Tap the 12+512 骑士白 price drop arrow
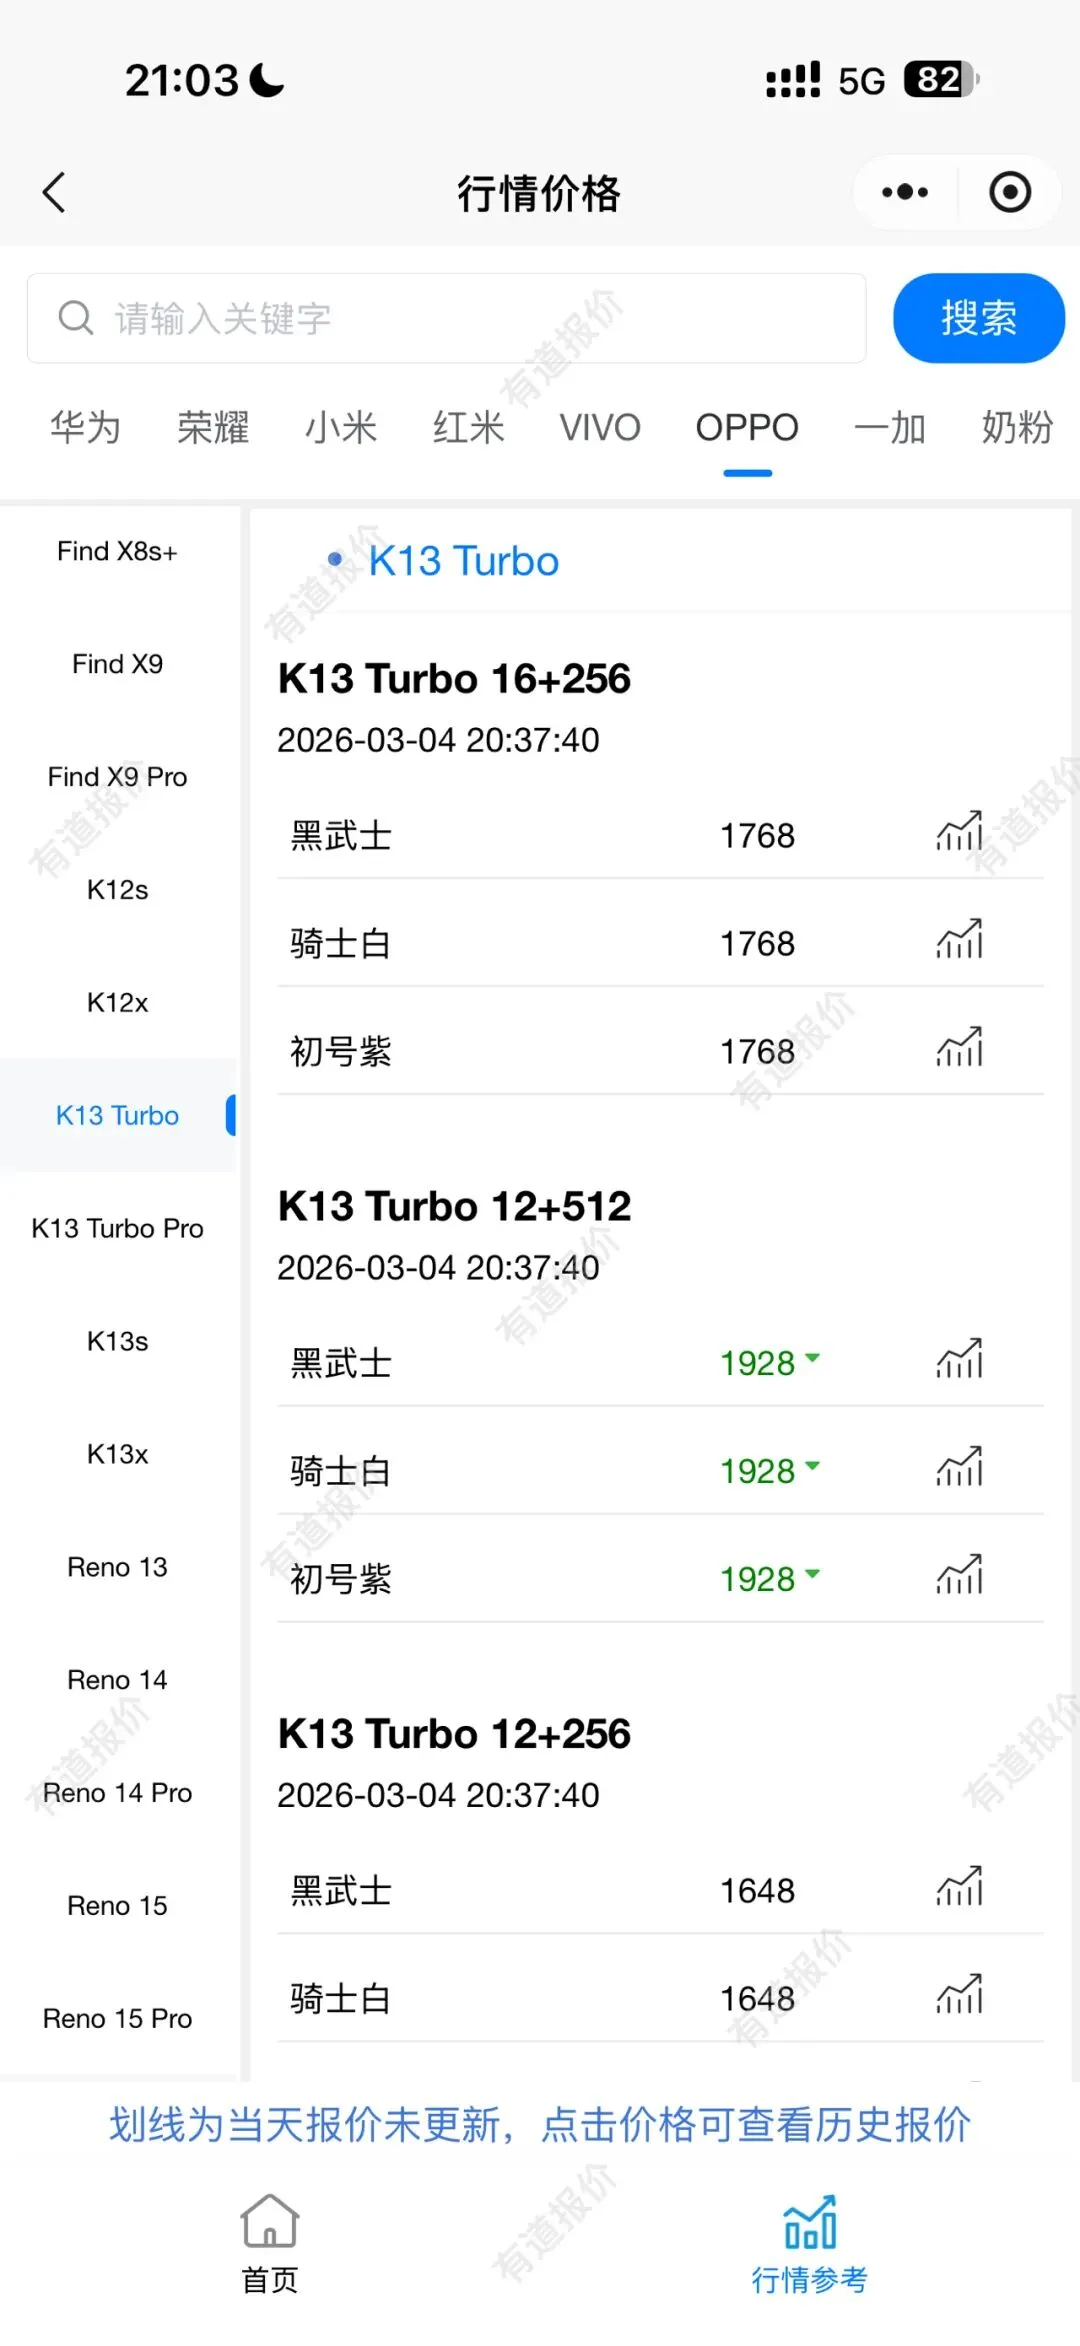Screen dimensions: 1080x2346 point(812,1466)
